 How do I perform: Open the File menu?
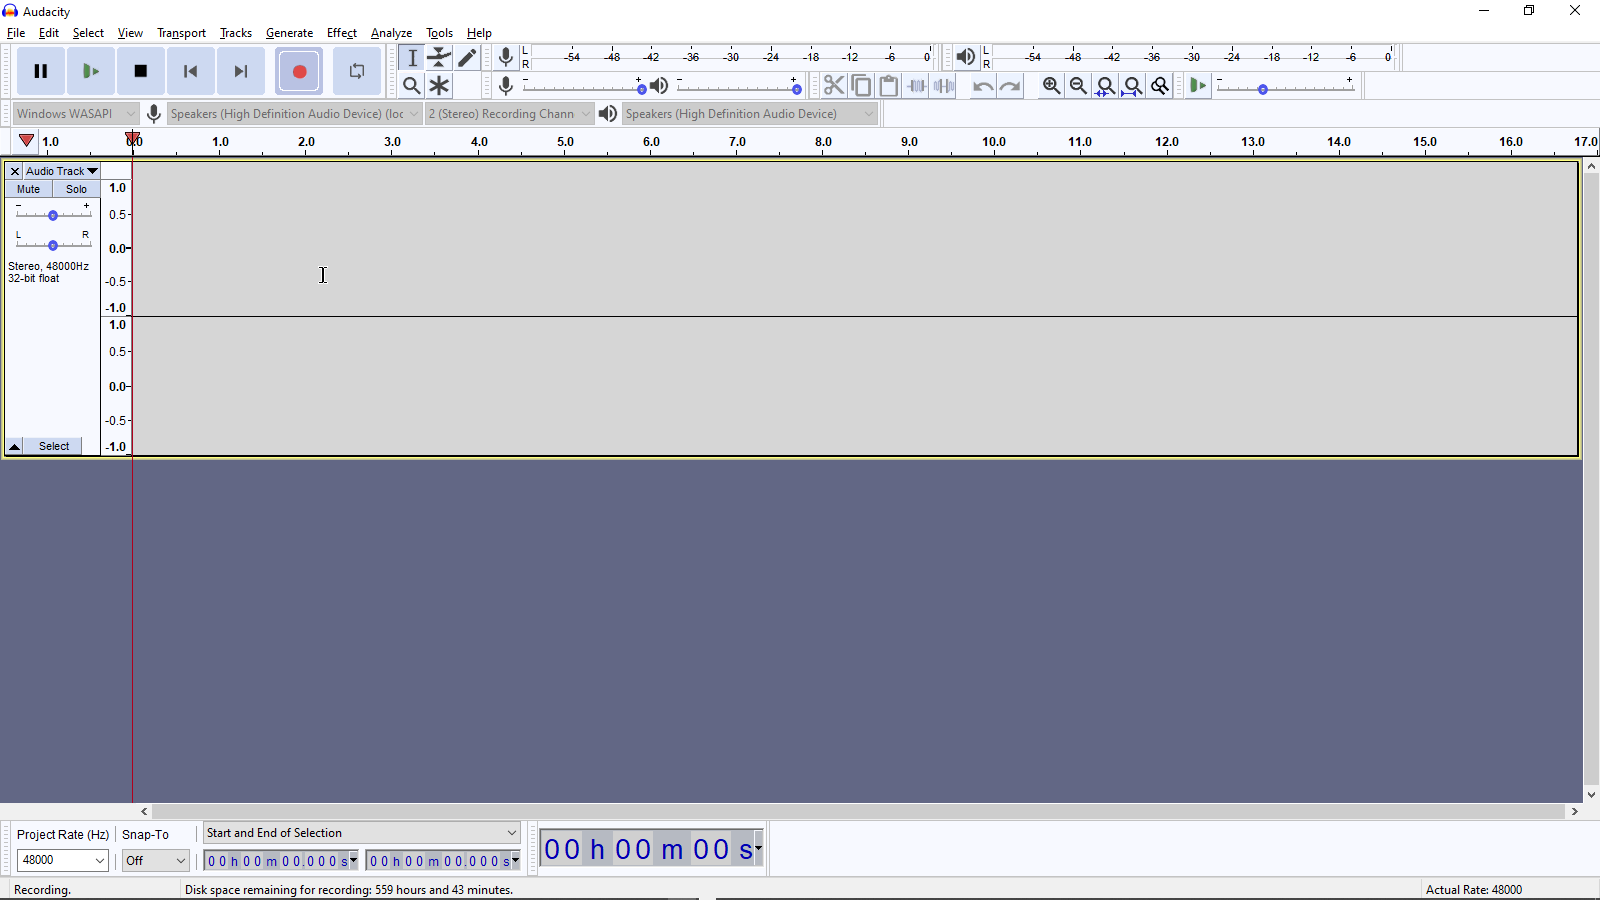pyautogui.click(x=16, y=33)
